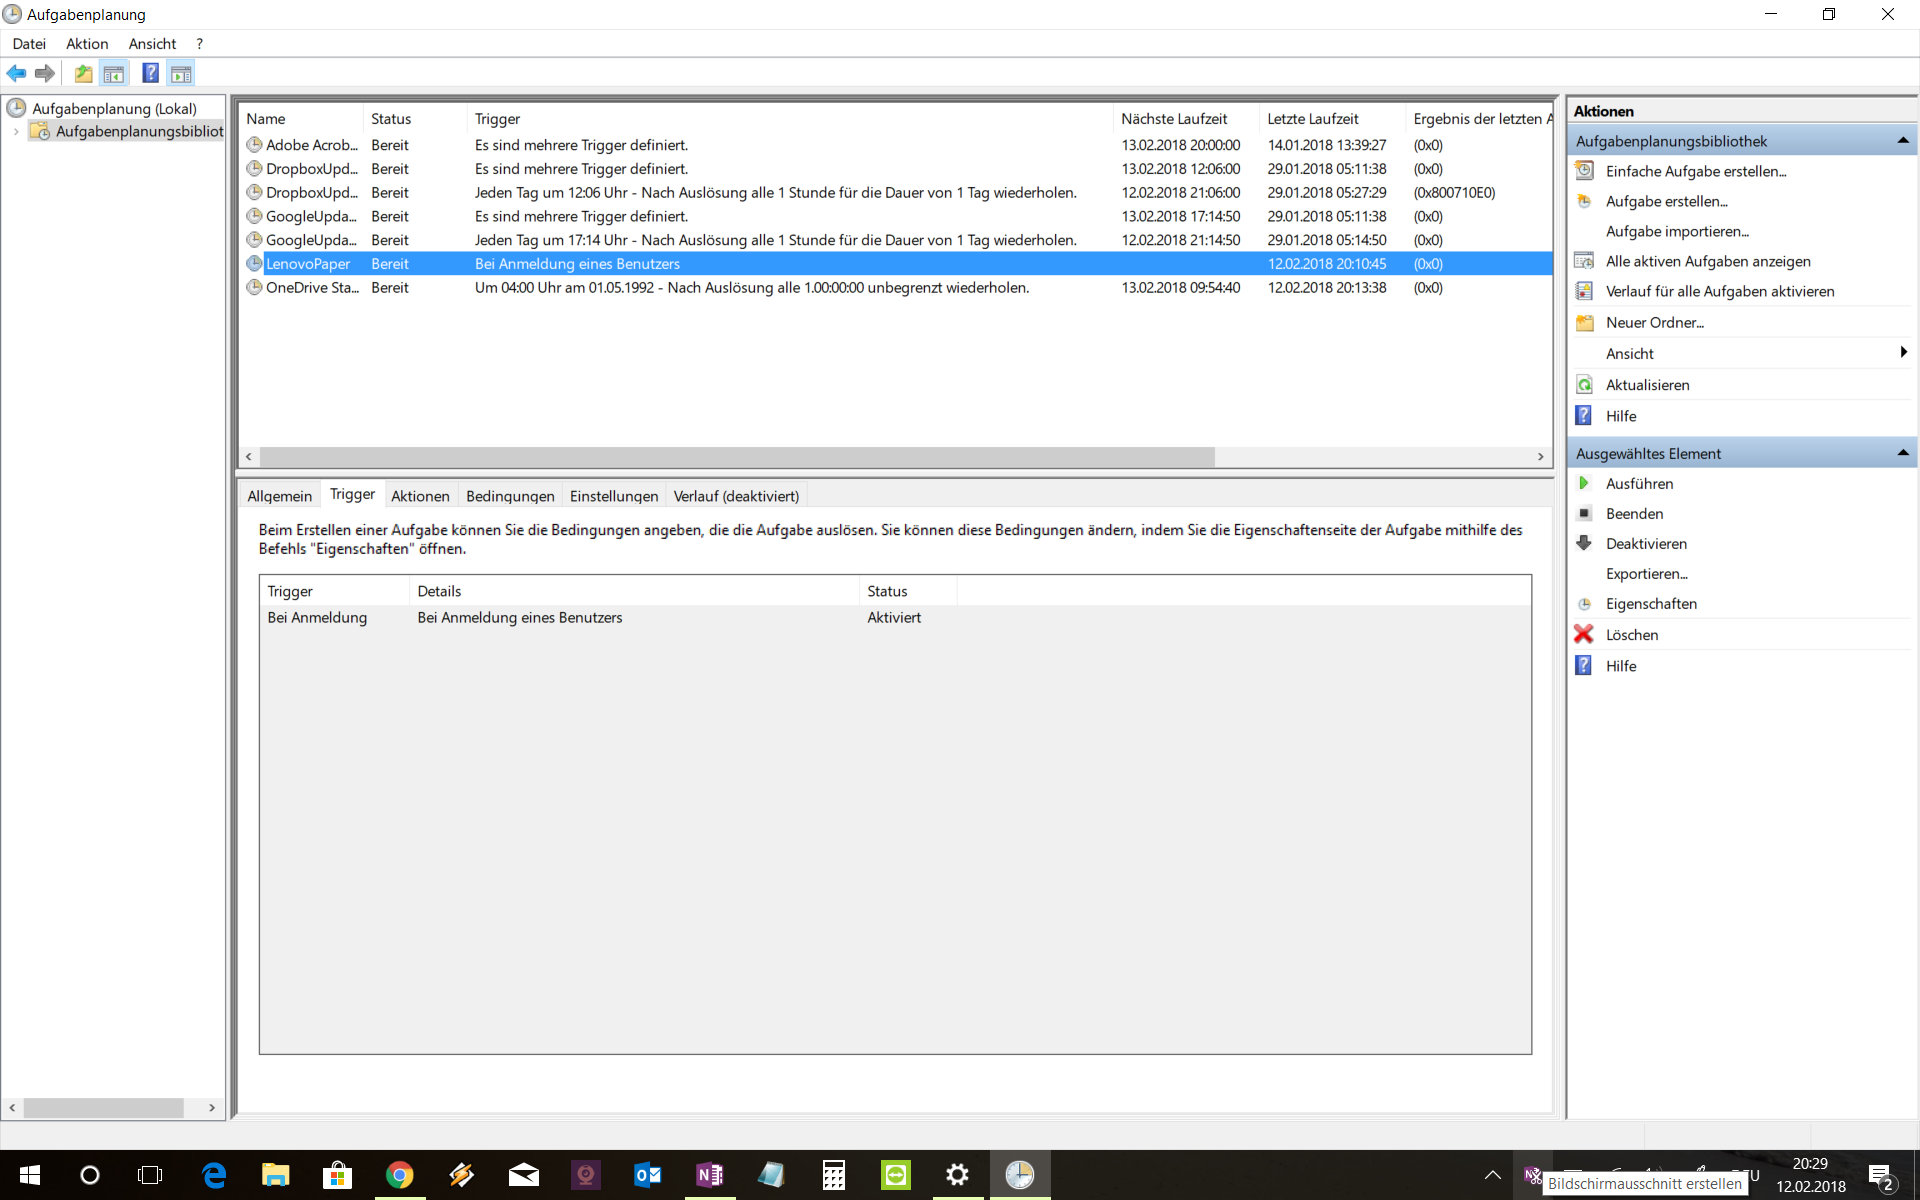
Task: Click Hilfe under Ausgewähltes Element section
Action: tap(1621, 665)
